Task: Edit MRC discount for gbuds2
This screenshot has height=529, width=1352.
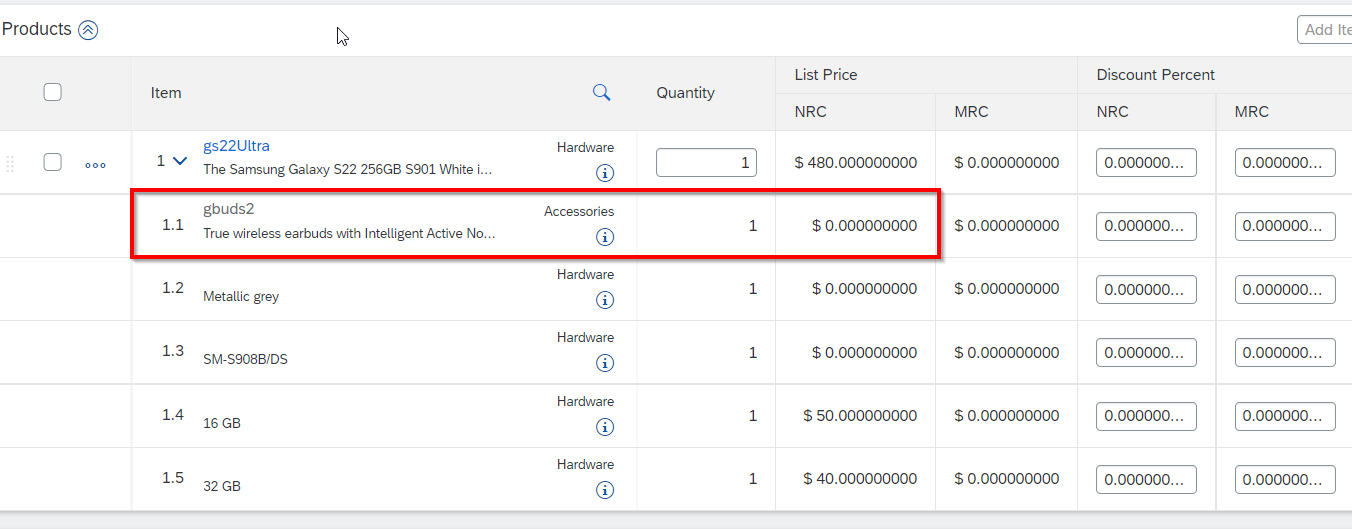Action: (x=1285, y=226)
